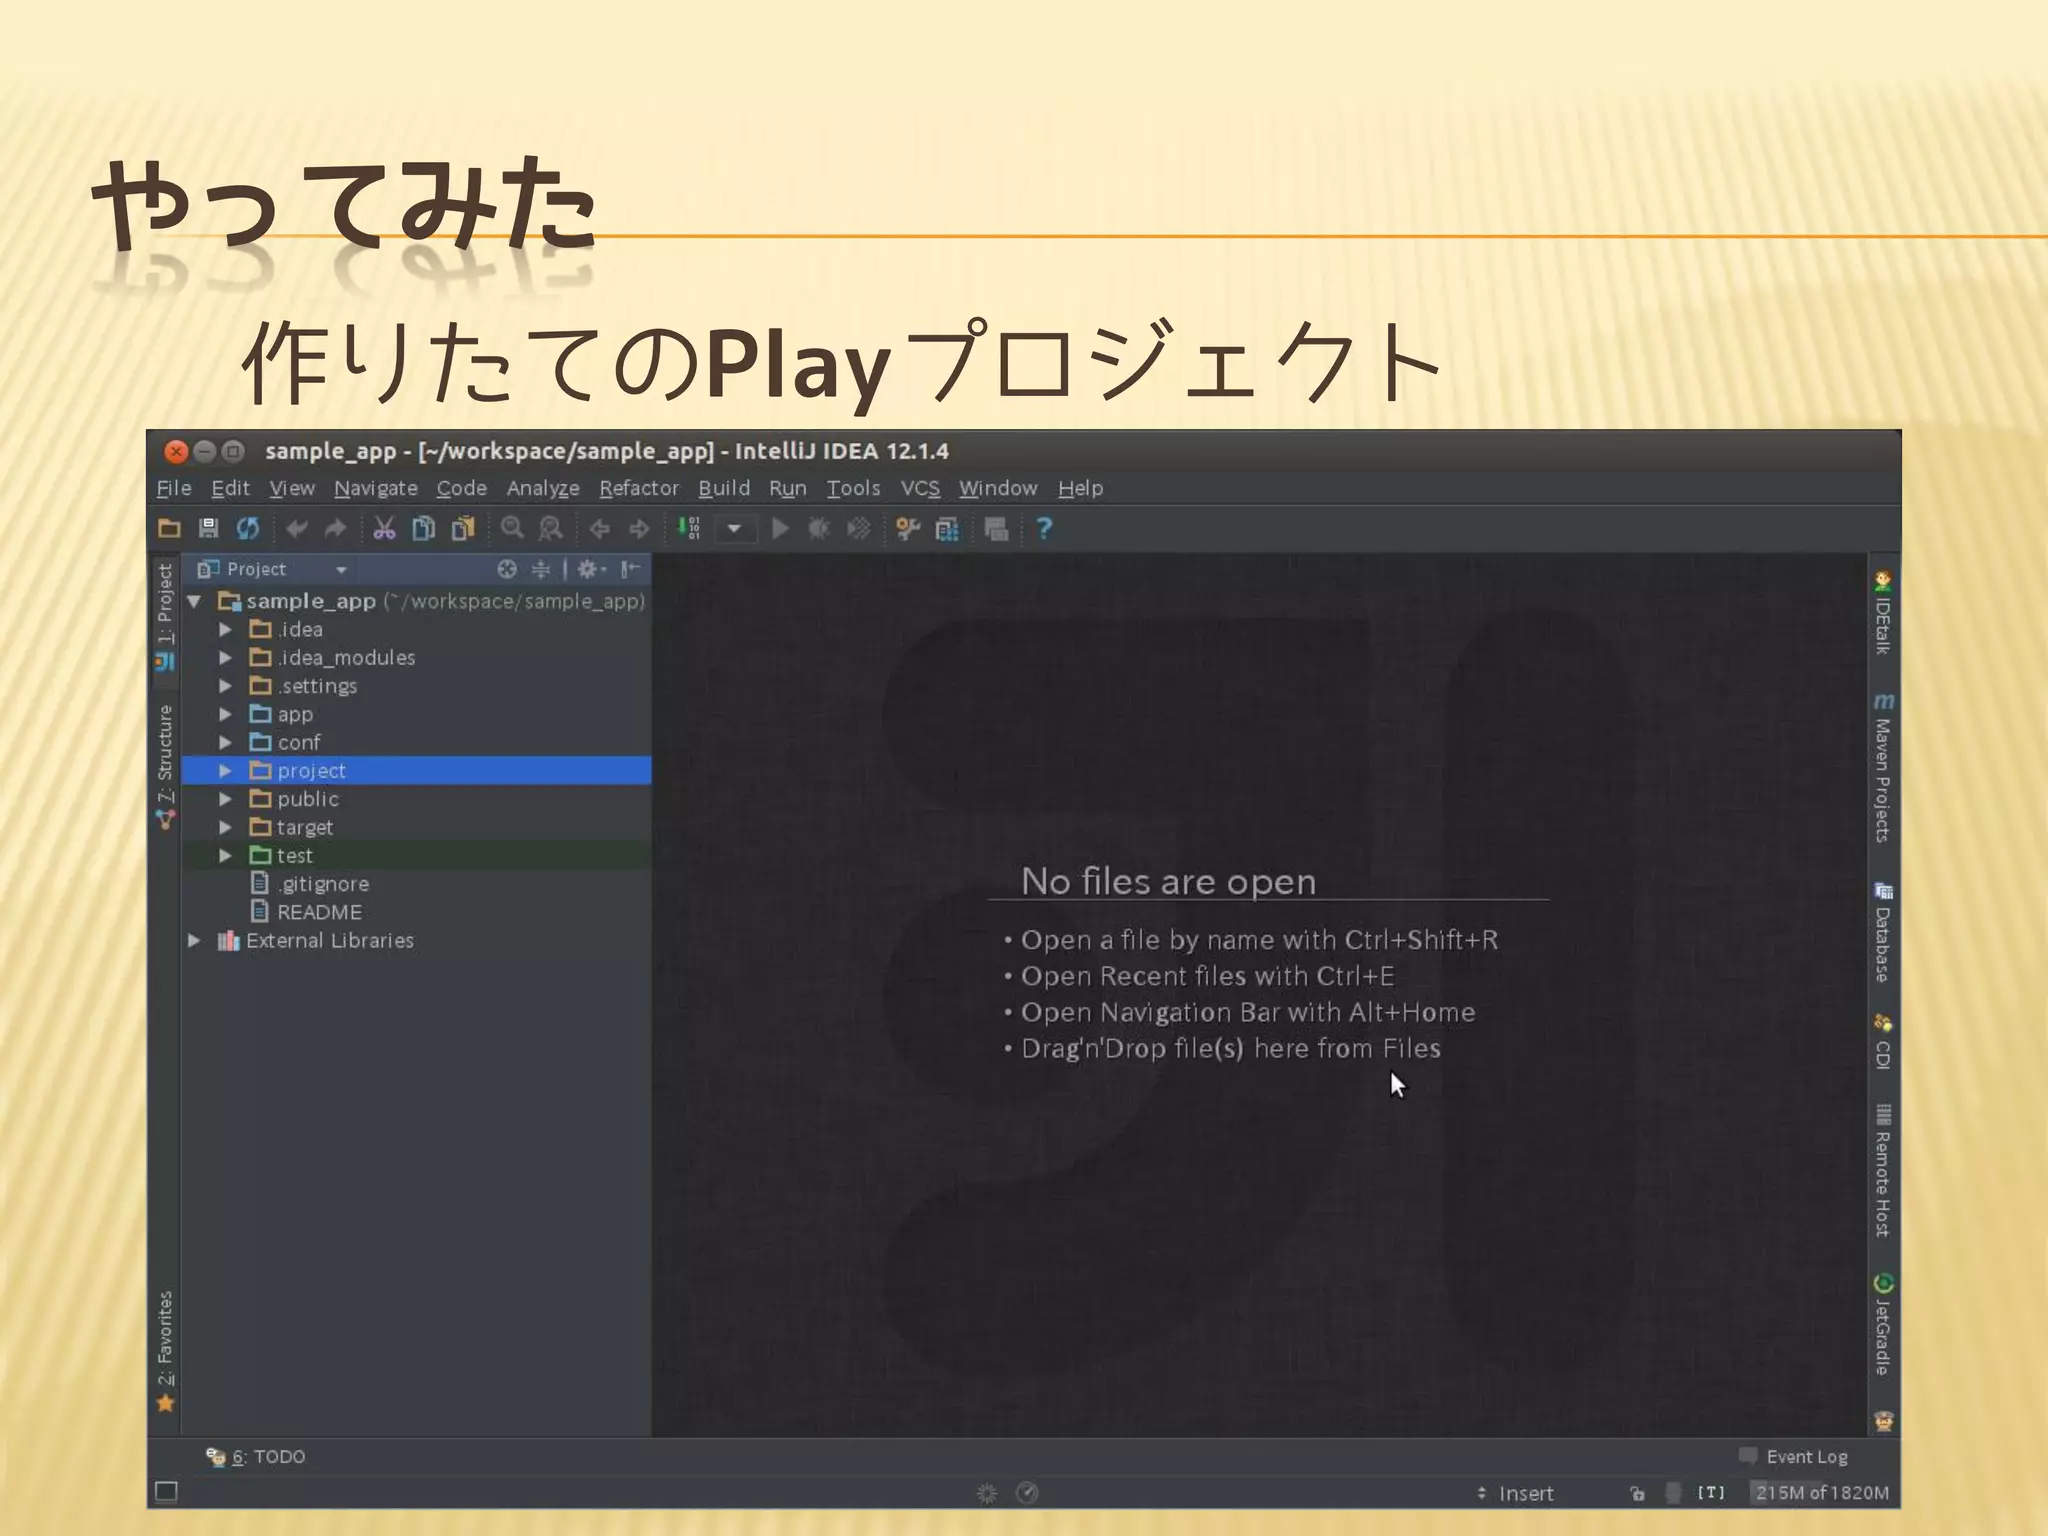Open the Maven Projects tool window
2048x1536 pixels.
tap(1883, 768)
